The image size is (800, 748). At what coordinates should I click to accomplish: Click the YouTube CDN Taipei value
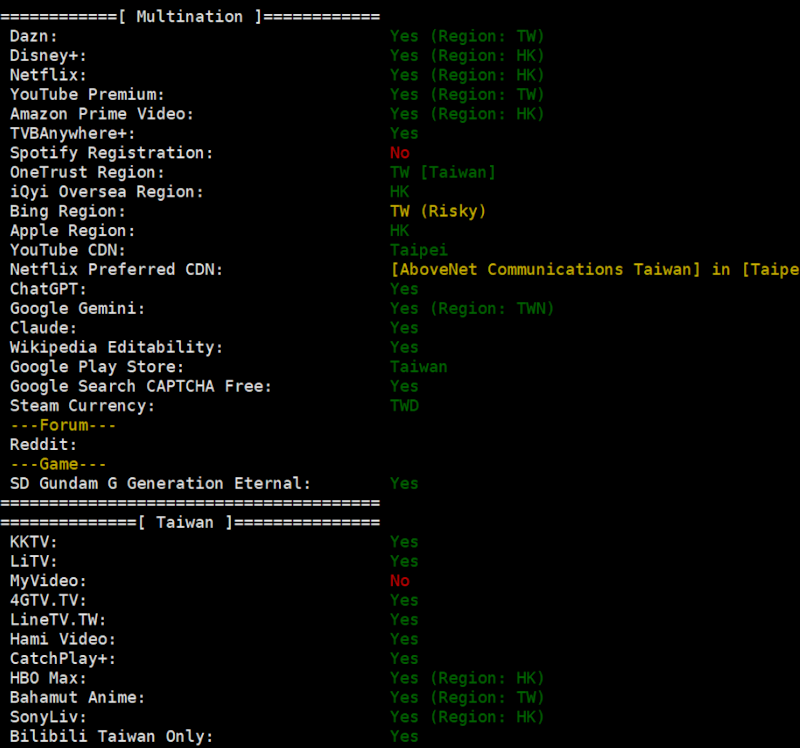coord(418,250)
